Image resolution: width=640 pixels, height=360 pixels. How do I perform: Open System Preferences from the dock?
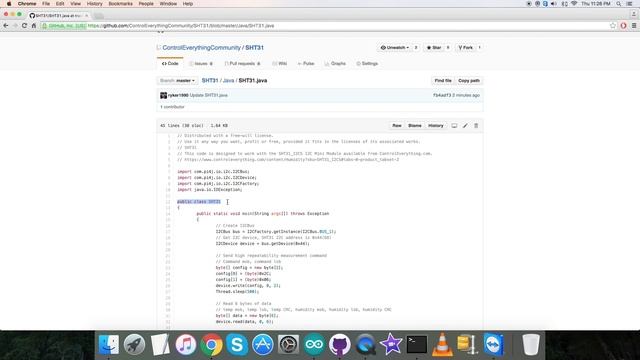[x=288, y=344]
